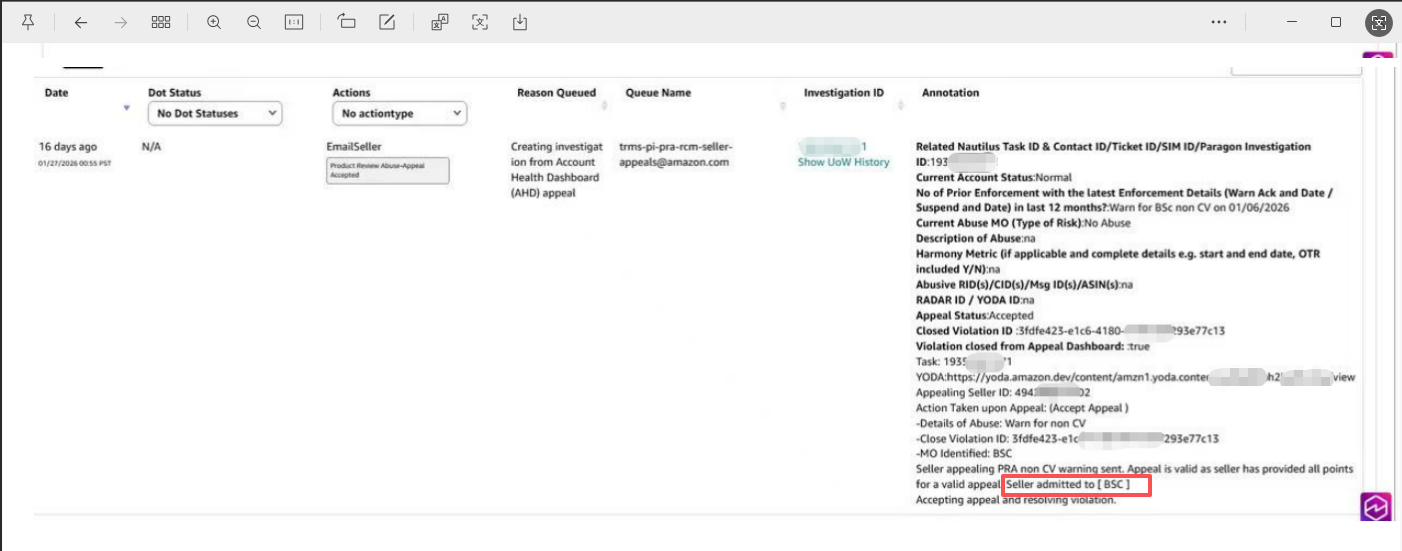Translate the image text
The image size is (1402, 551).
(x=440, y=22)
